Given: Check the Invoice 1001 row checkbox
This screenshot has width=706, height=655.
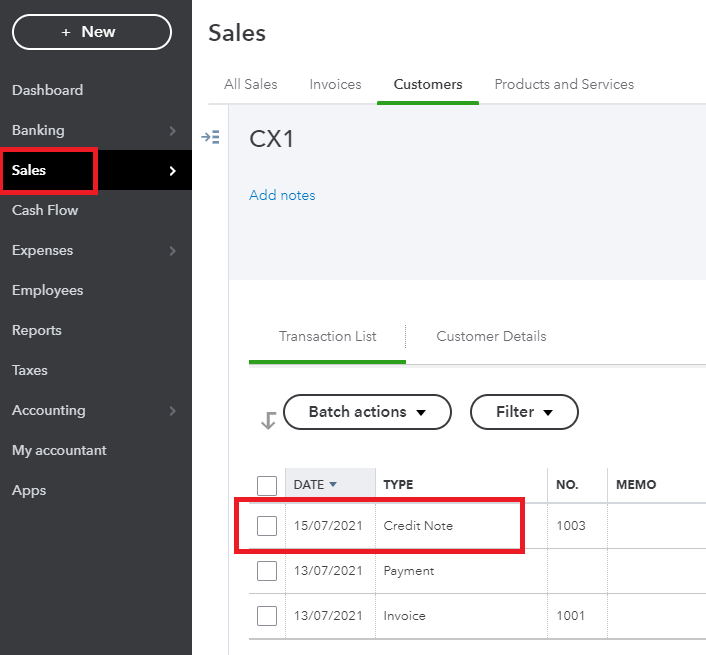Looking at the screenshot, I should point(267,616).
